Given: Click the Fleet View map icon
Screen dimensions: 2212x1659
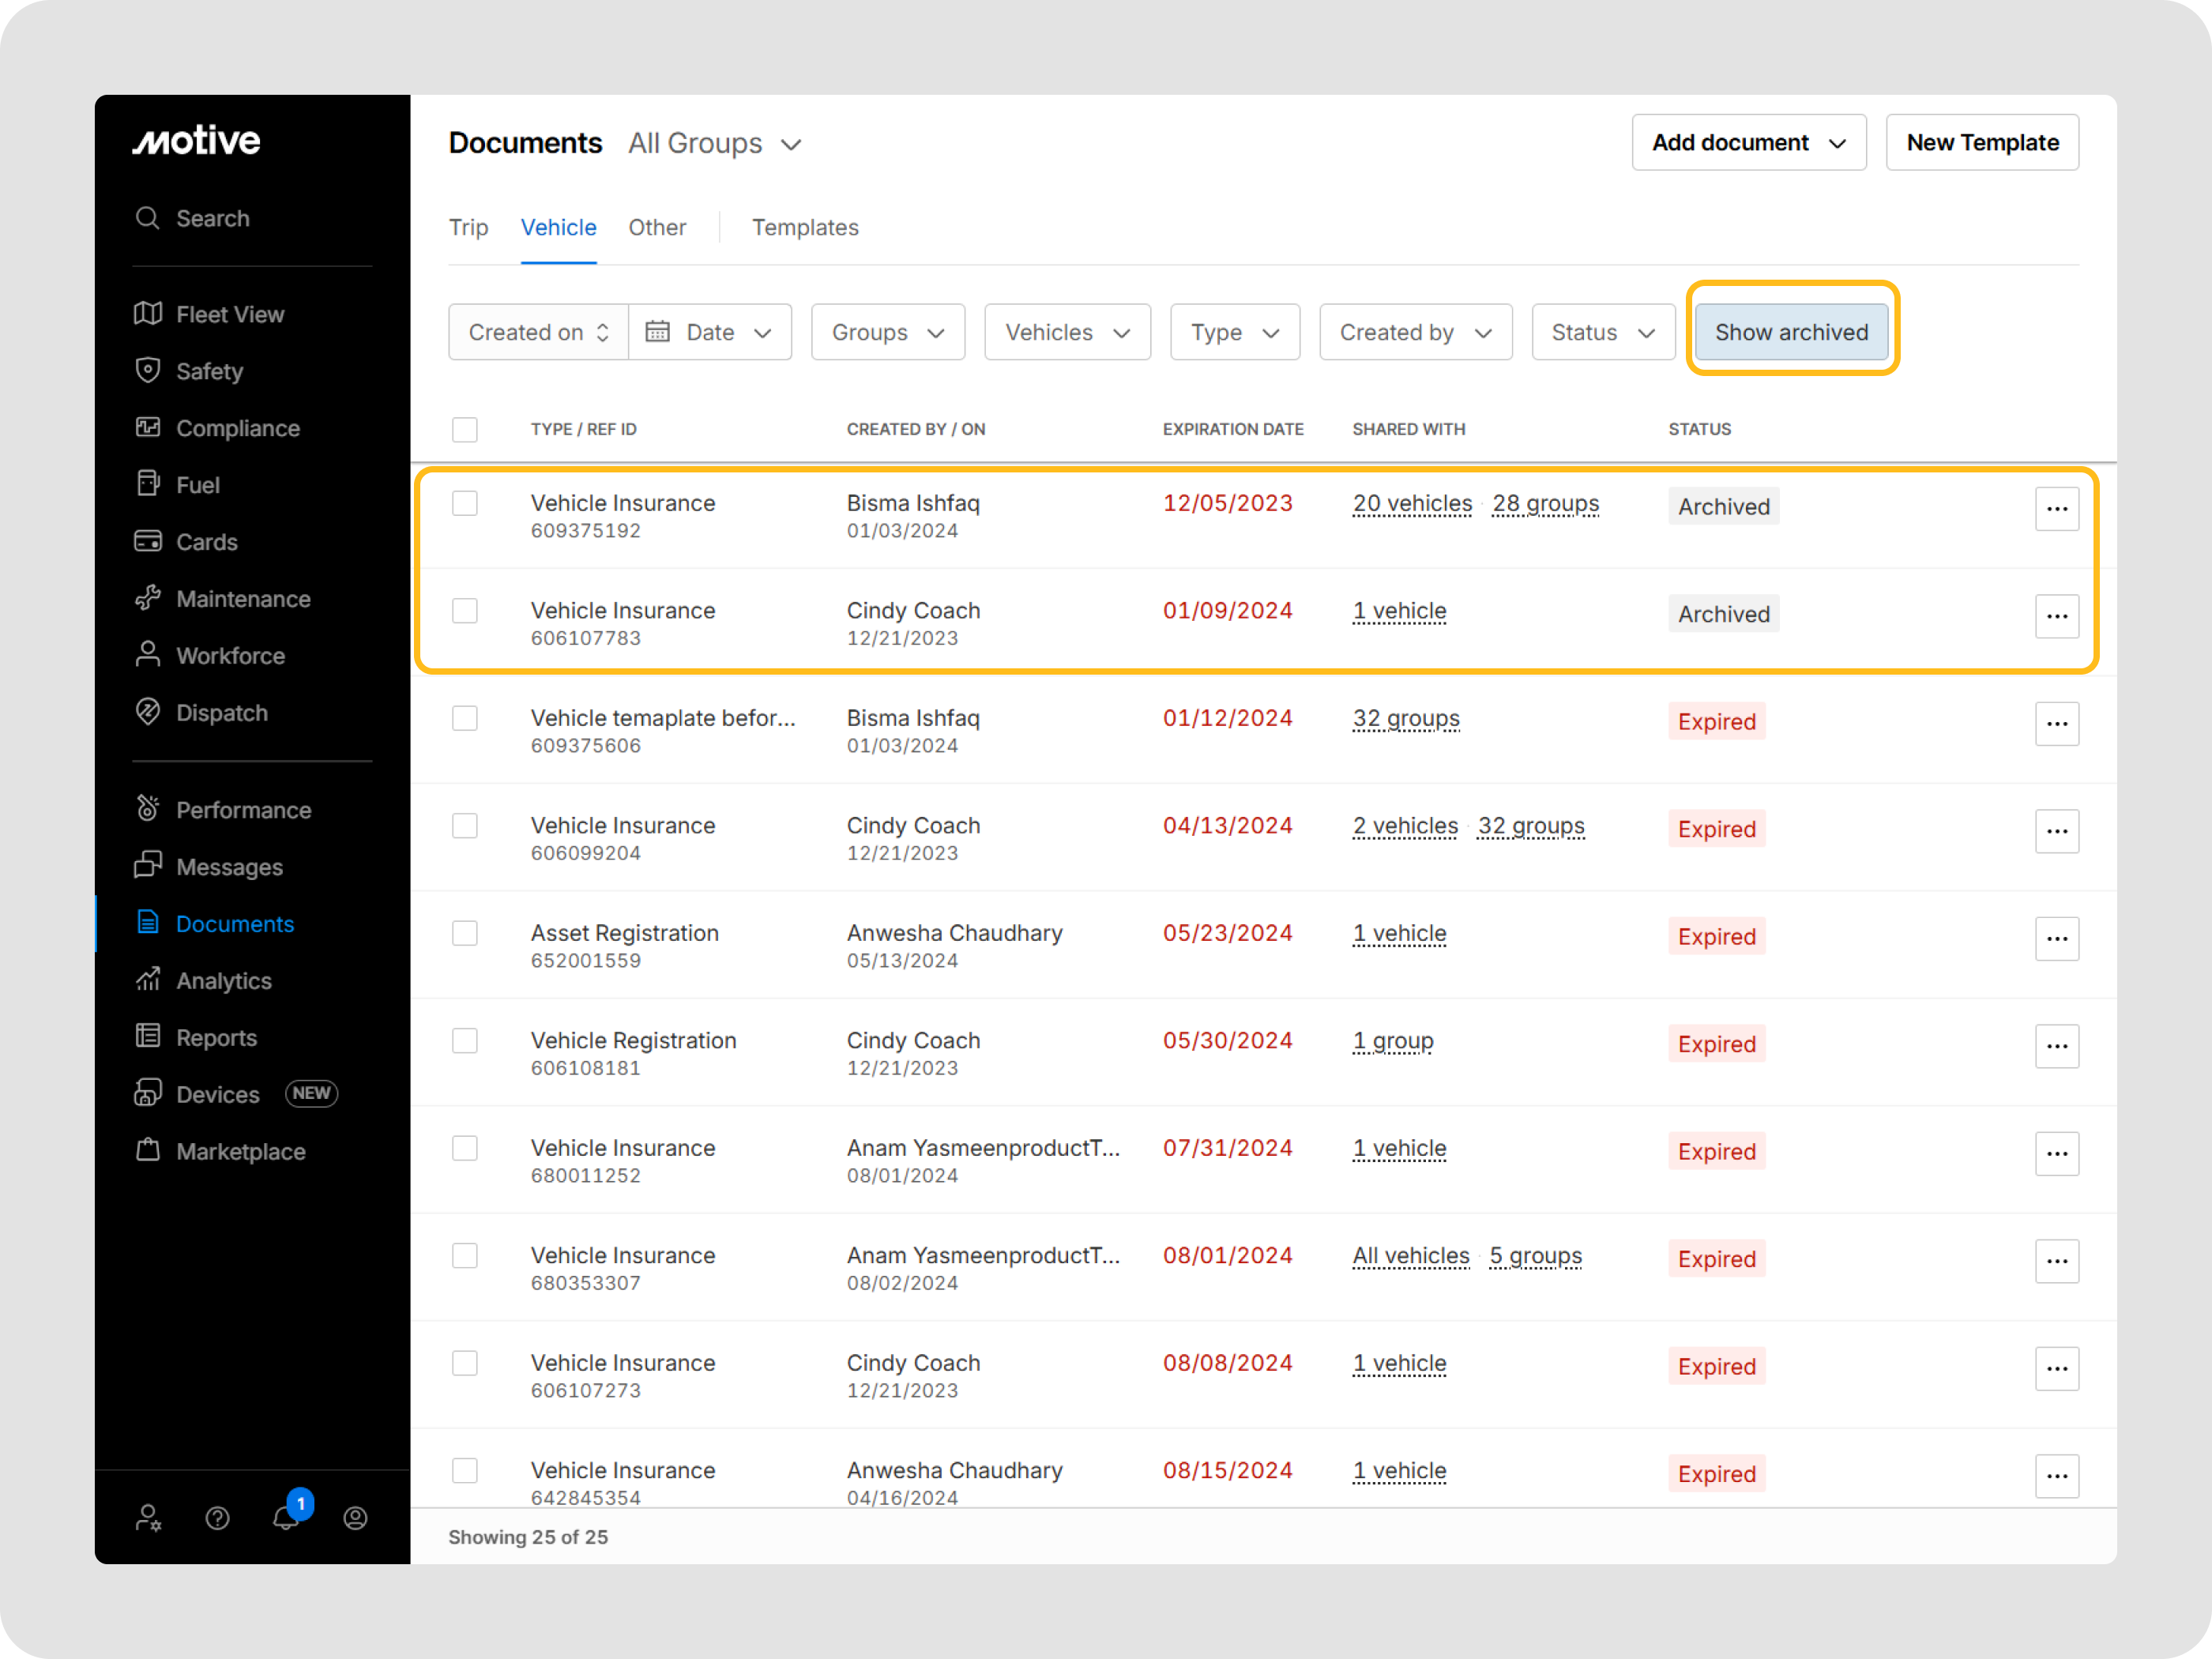Looking at the screenshot, I should point(148,314).
